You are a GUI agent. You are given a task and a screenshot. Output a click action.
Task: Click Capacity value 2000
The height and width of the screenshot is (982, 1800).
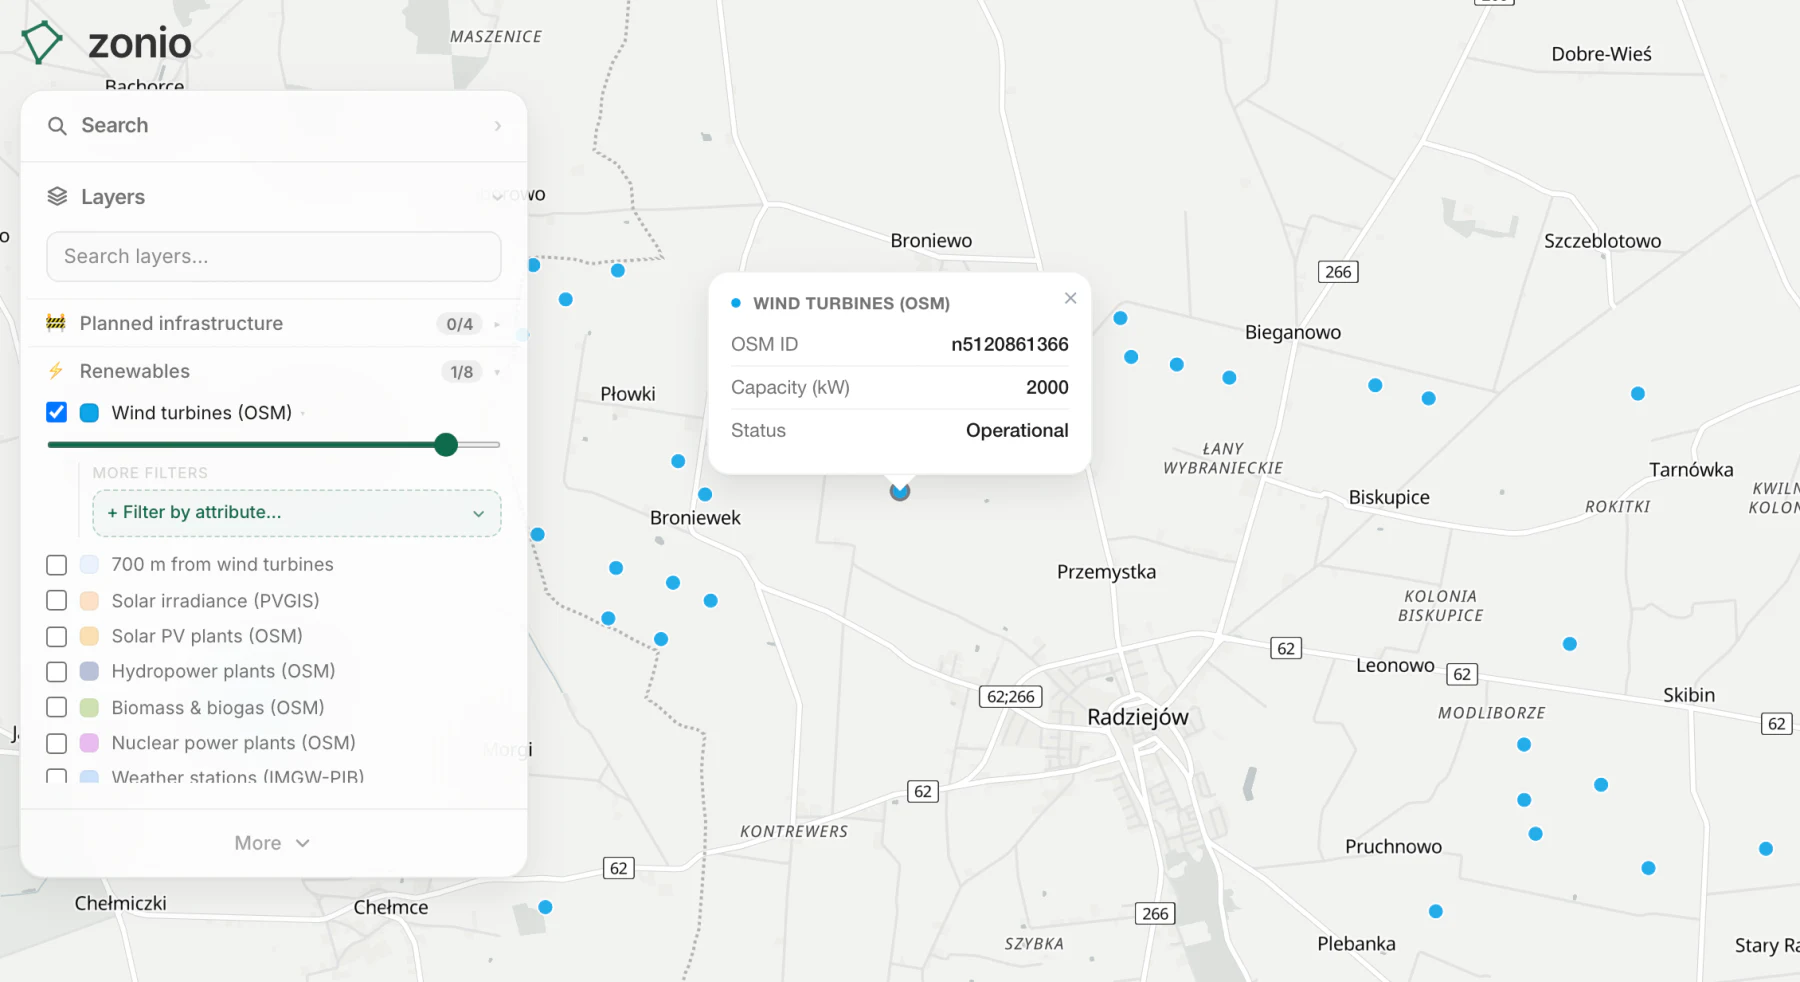(1047, 387)
